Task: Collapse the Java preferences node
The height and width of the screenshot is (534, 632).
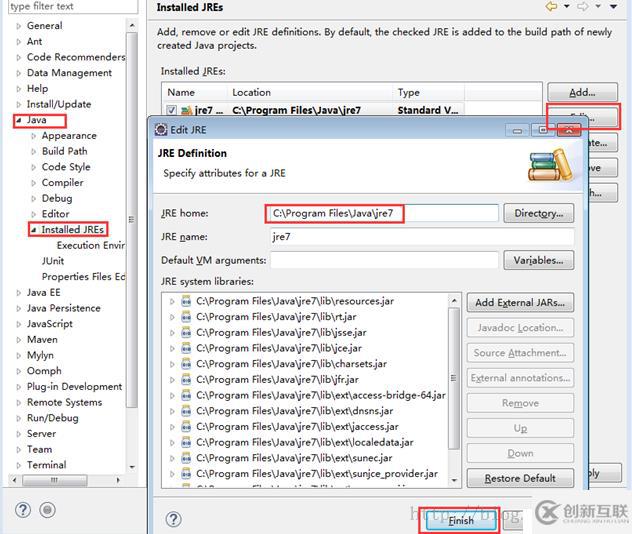Action: (x=19, y=120)
